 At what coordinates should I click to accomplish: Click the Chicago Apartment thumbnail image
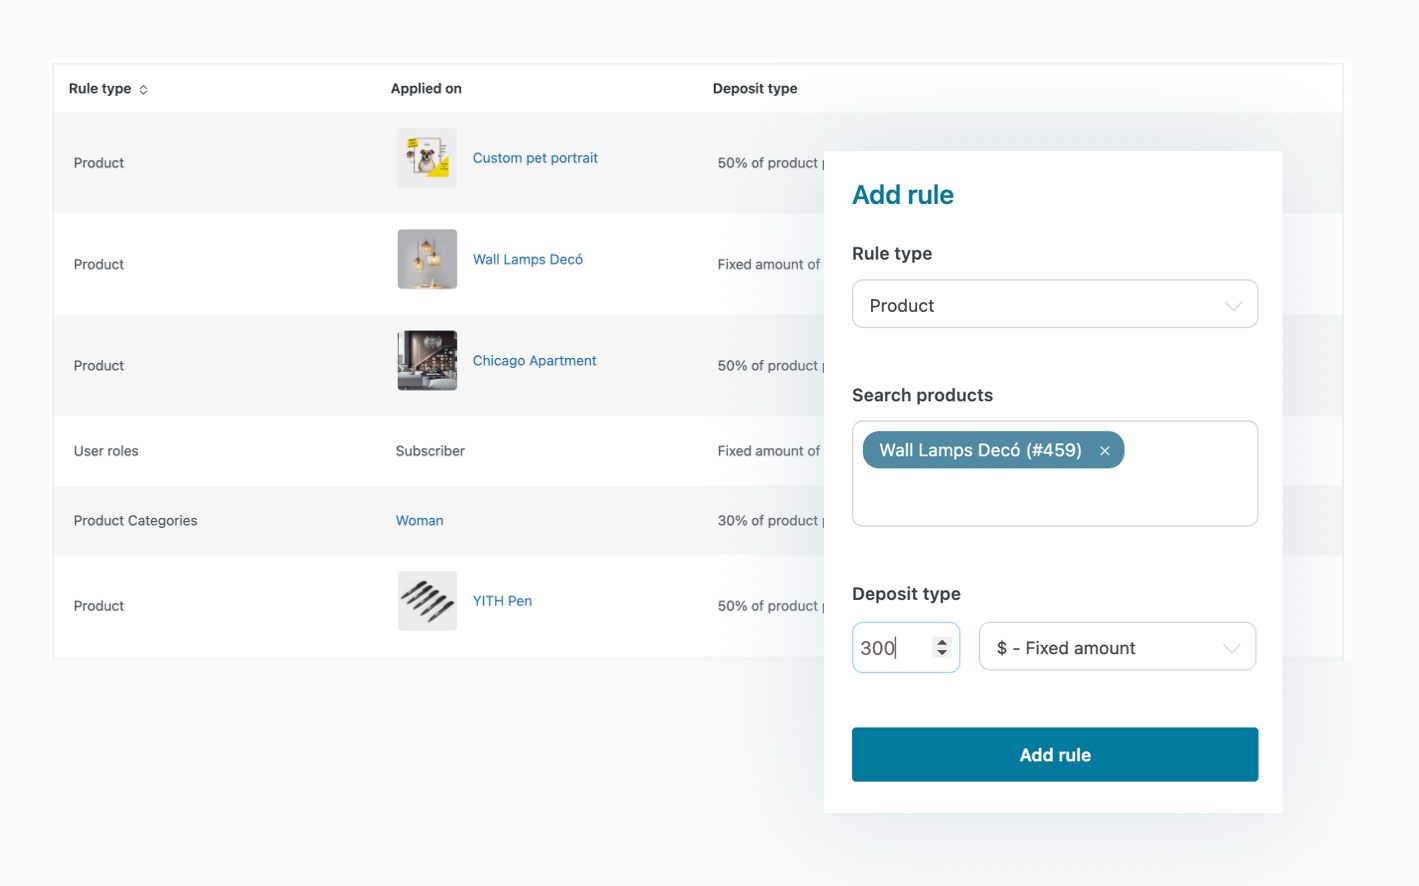pyautogui.click(x=427, y=361)
